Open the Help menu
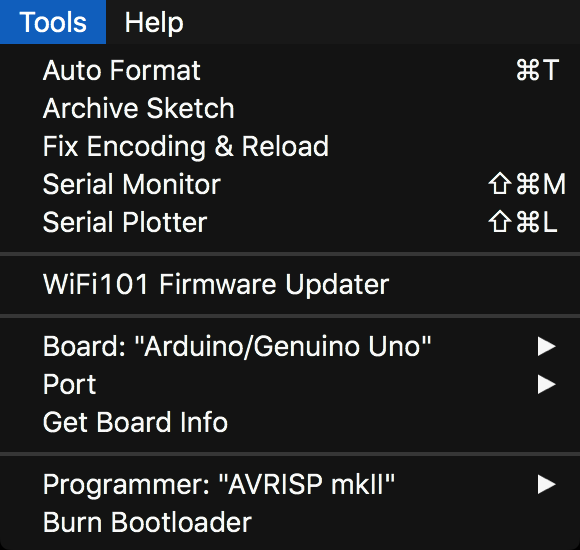580x550 pixels. coord(154,22)
